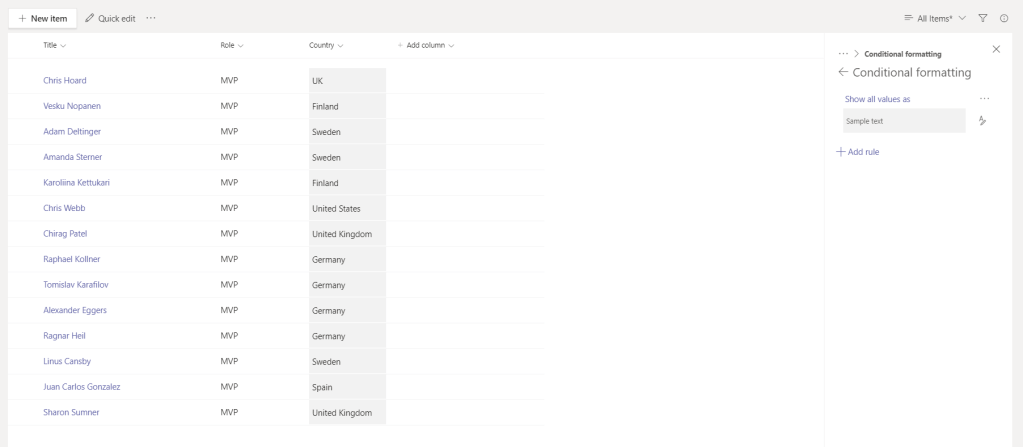The image size is (1023, 447).
Task: Select the Spain country cell
Action: click(x=346, y=387)
